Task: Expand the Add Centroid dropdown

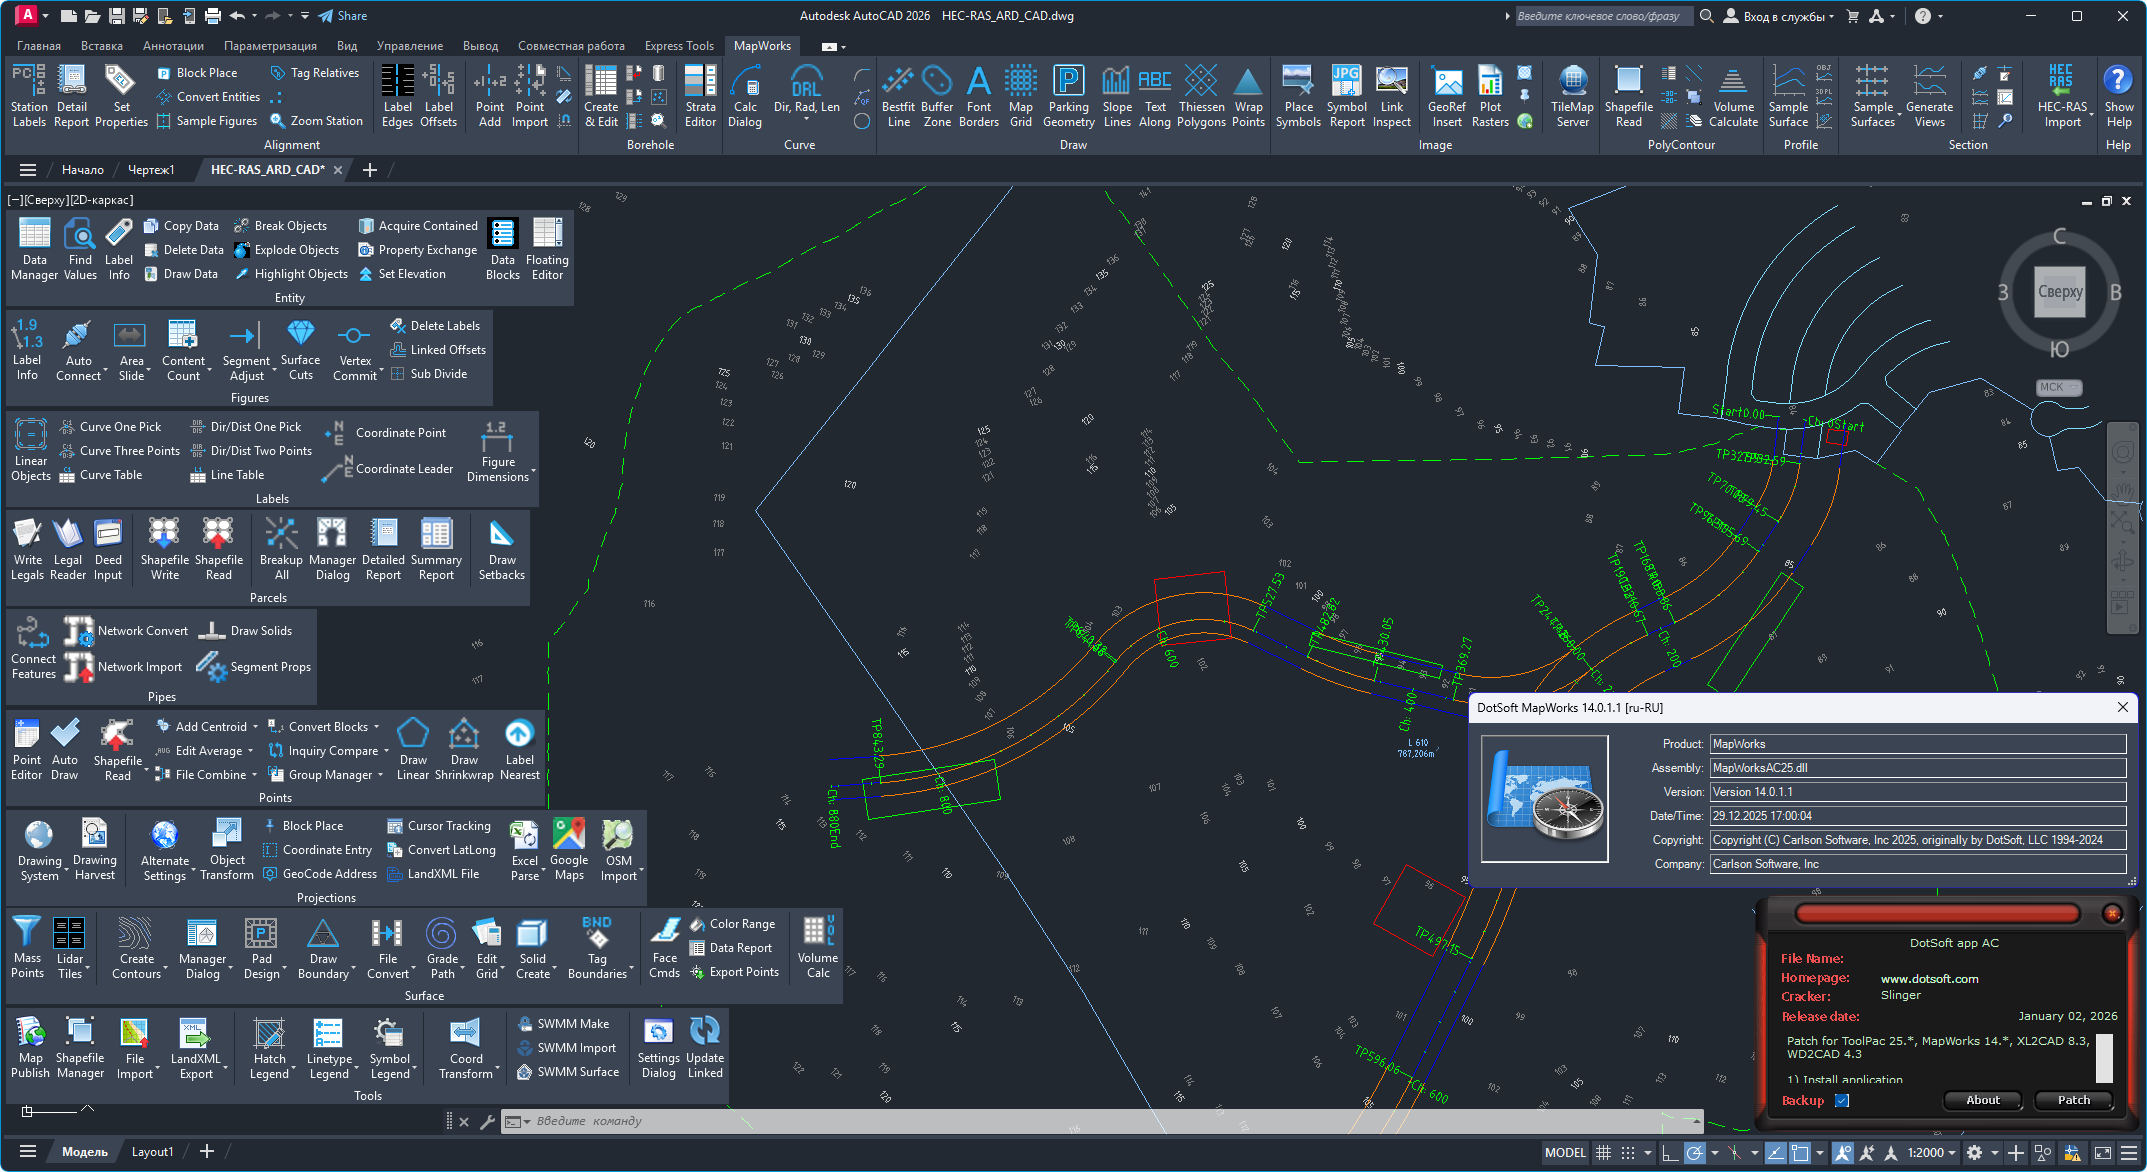Action: [255, 727]
